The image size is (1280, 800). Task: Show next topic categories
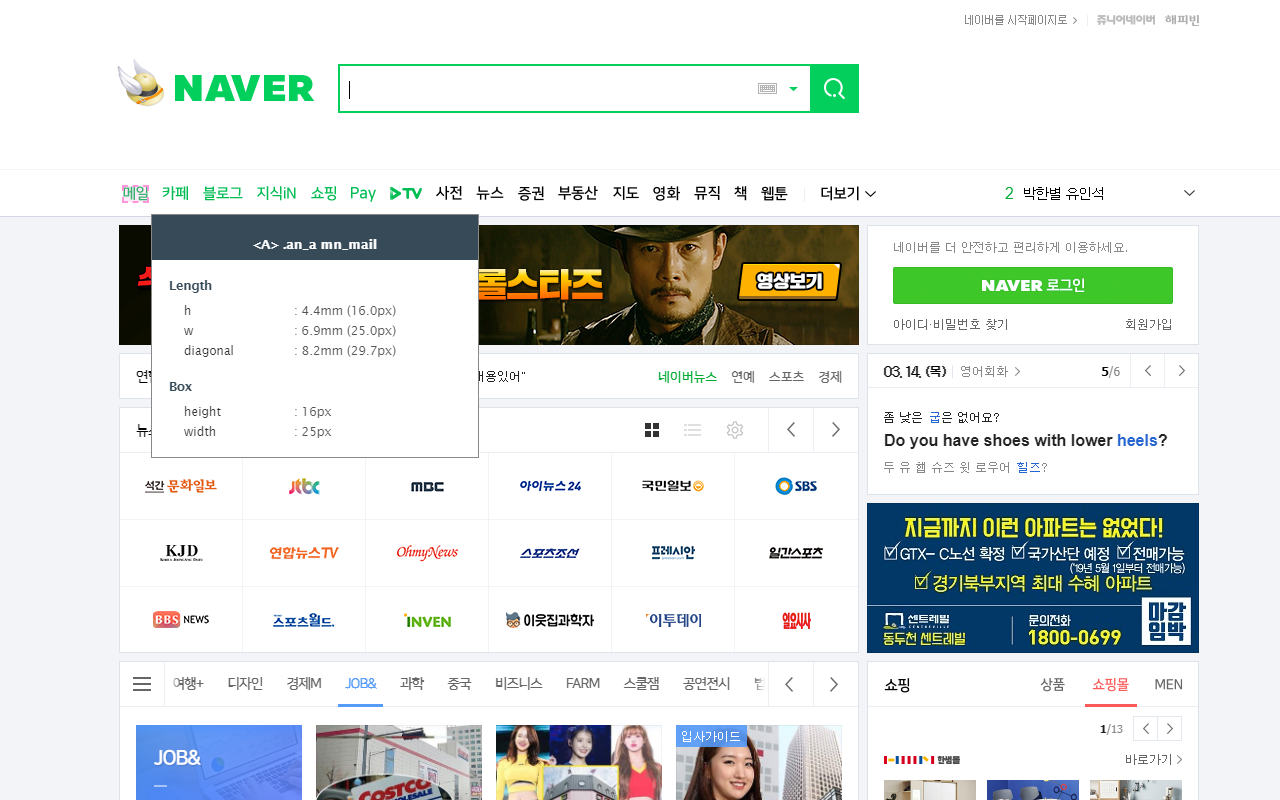click(834, 684)
